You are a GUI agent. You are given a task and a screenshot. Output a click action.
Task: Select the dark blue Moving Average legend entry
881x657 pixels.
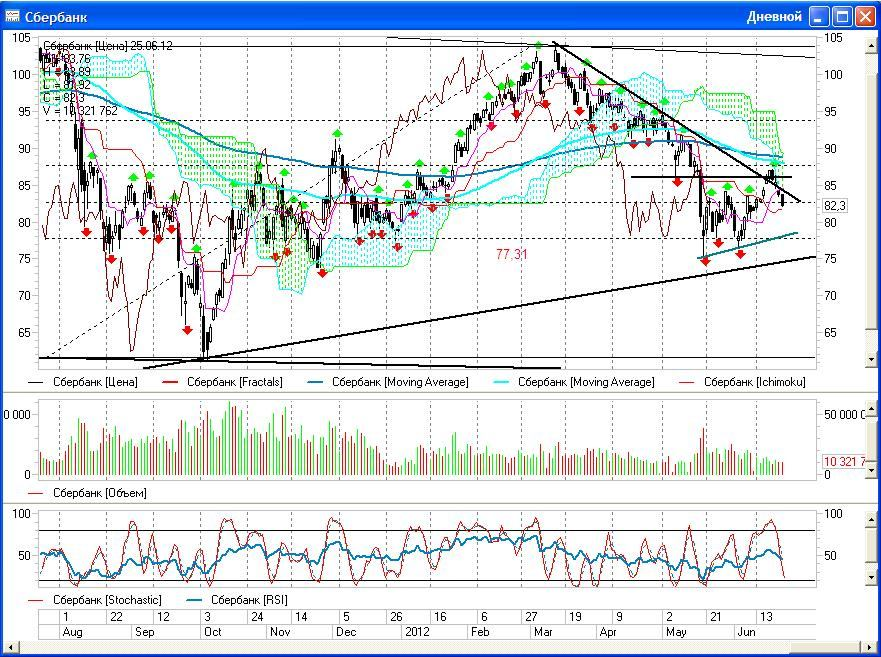pyautogui.click(x=388, y=382)
